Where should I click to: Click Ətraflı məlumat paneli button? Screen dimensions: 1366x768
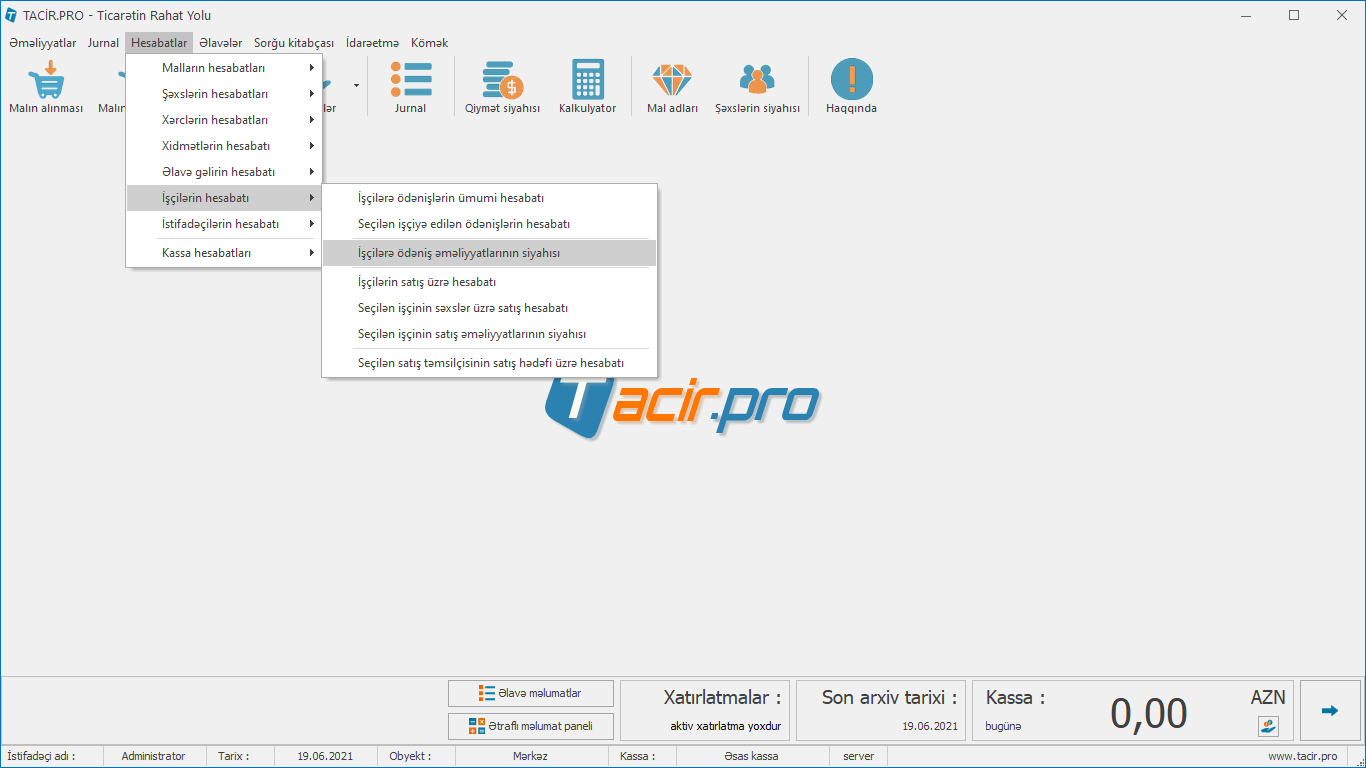(530, 726)
